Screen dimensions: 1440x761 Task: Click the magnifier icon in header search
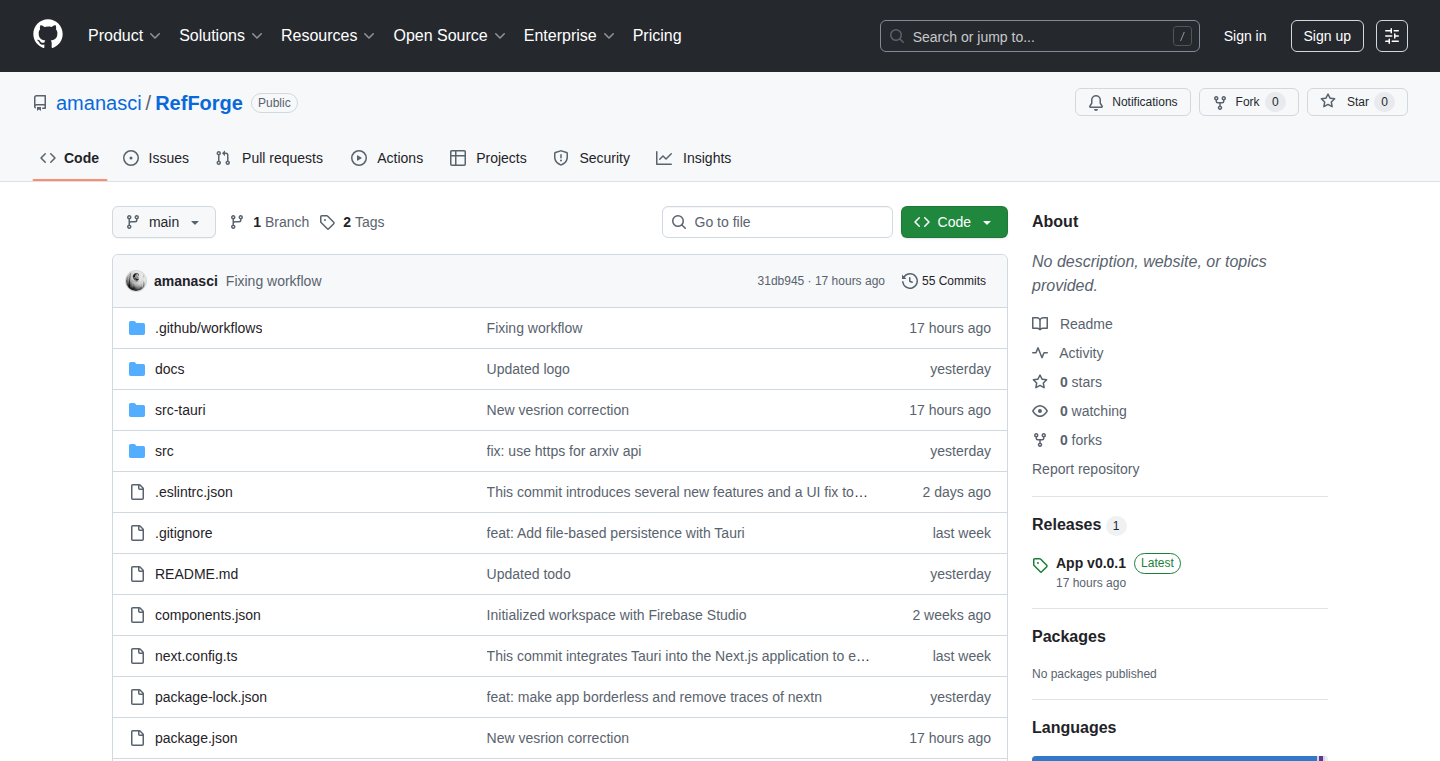click(x=897, y=36)
